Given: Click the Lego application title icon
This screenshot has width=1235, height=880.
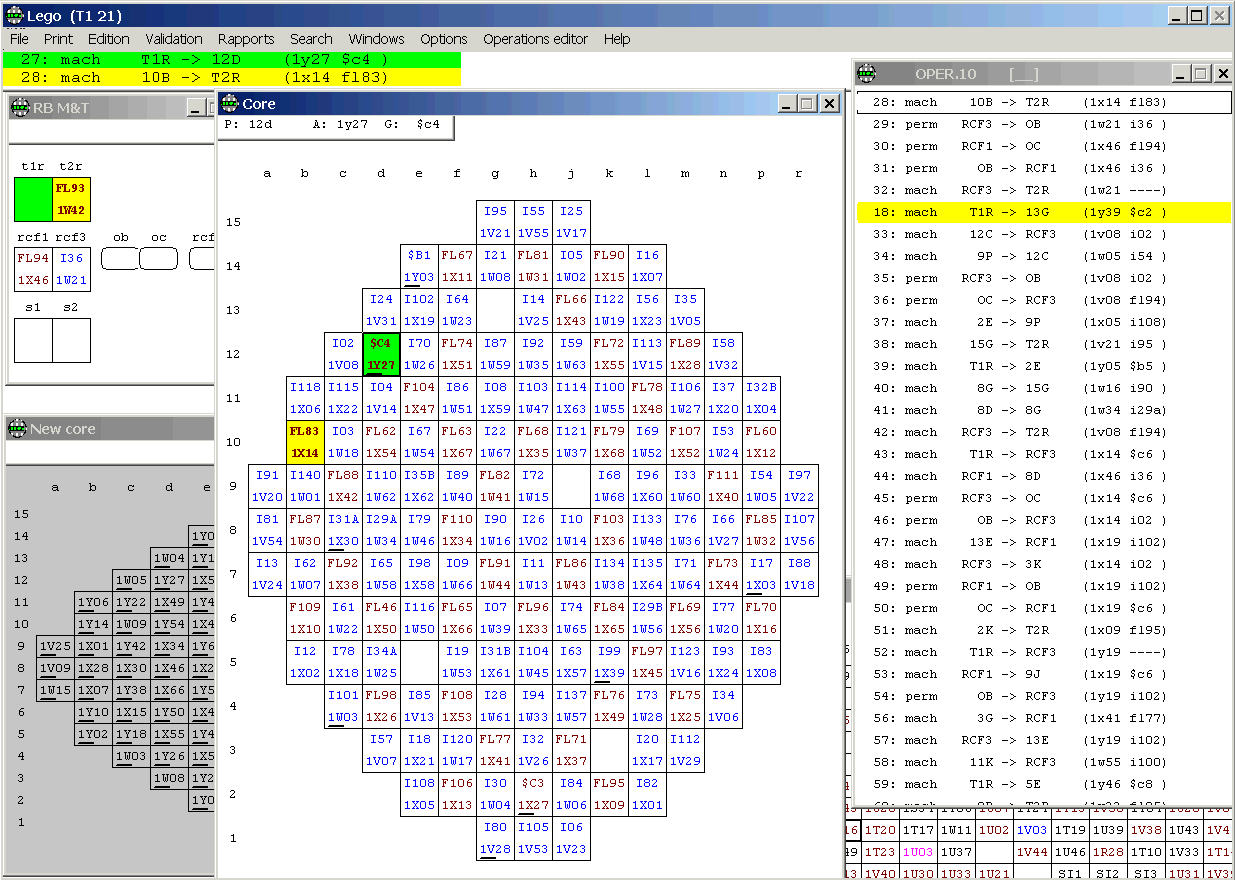Looking at the screenshot, I should tap(13, 15).
